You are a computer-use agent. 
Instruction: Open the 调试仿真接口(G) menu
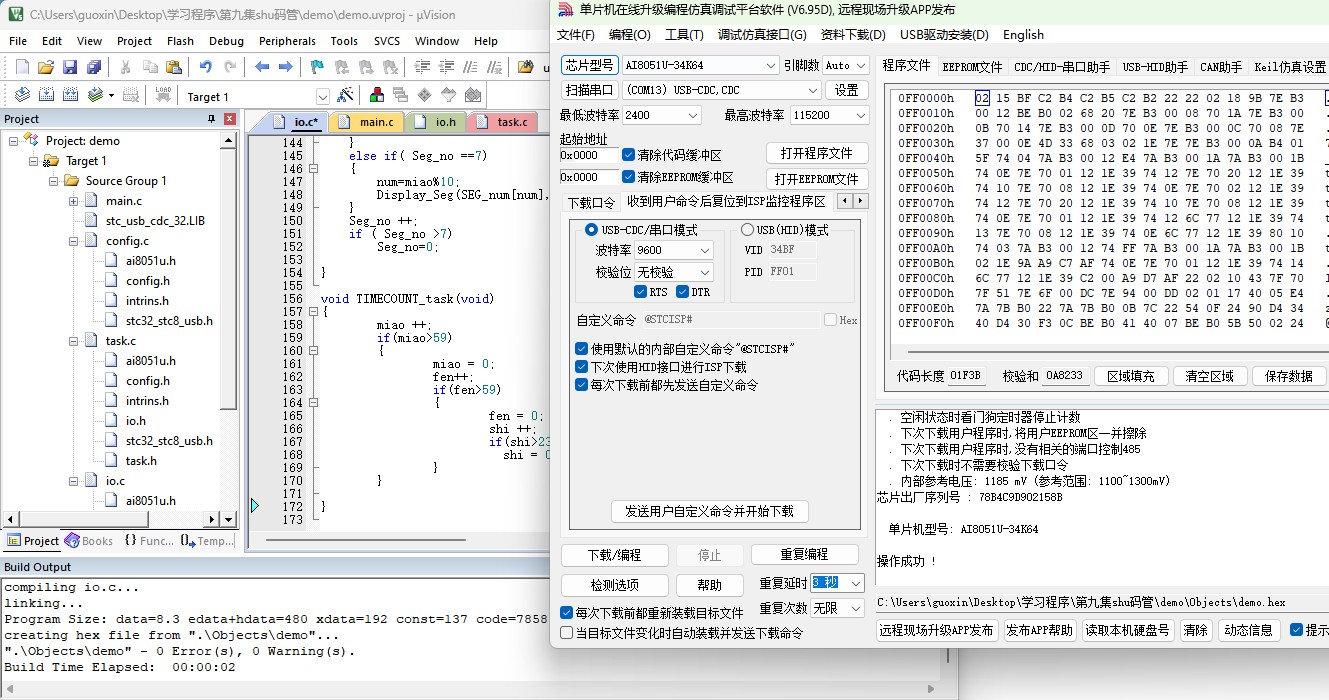[762, 34]
